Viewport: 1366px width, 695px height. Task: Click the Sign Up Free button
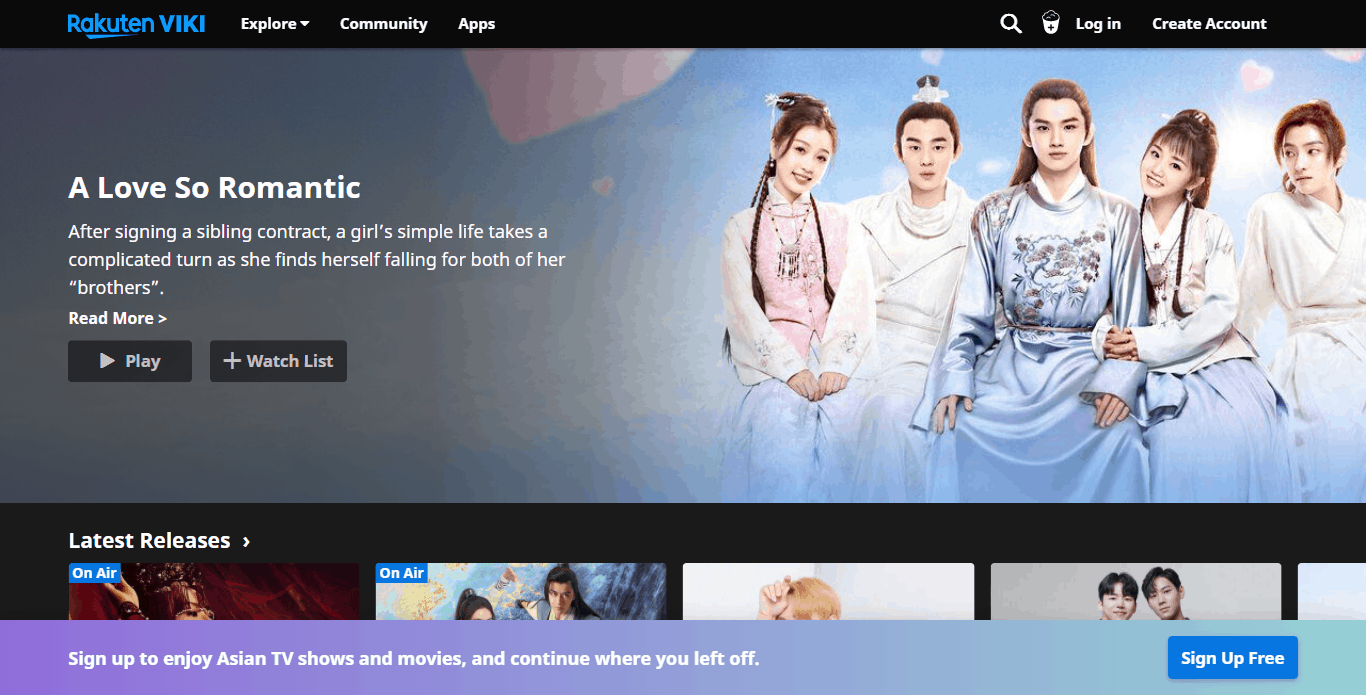1232,658
